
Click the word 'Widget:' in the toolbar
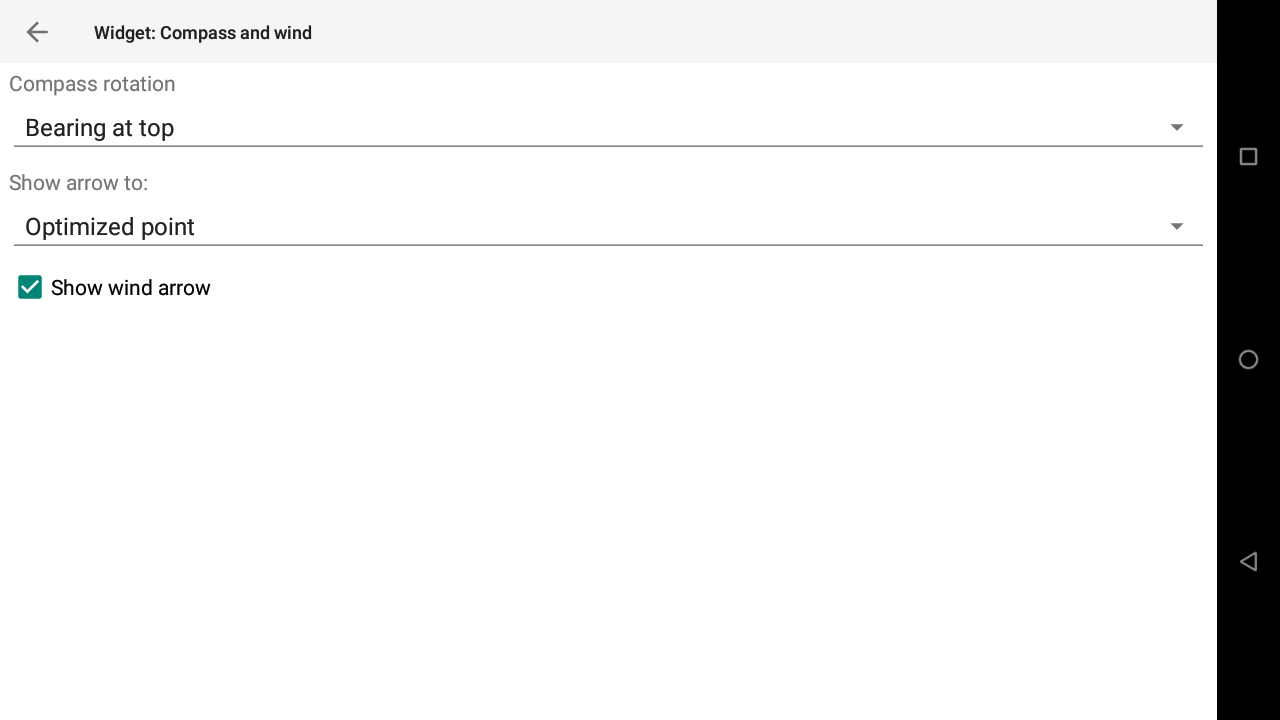(125, 33)
